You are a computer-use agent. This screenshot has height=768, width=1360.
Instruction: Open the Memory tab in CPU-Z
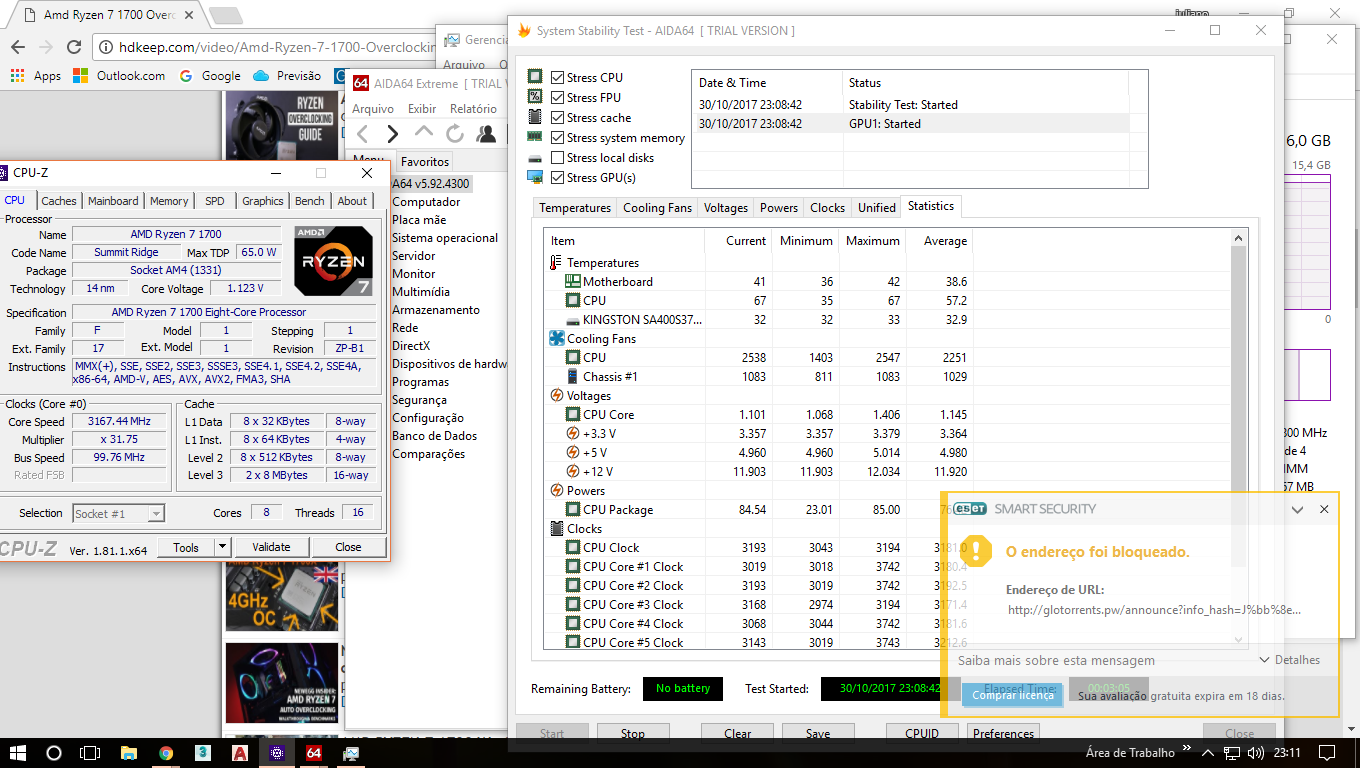pos(169,201)
